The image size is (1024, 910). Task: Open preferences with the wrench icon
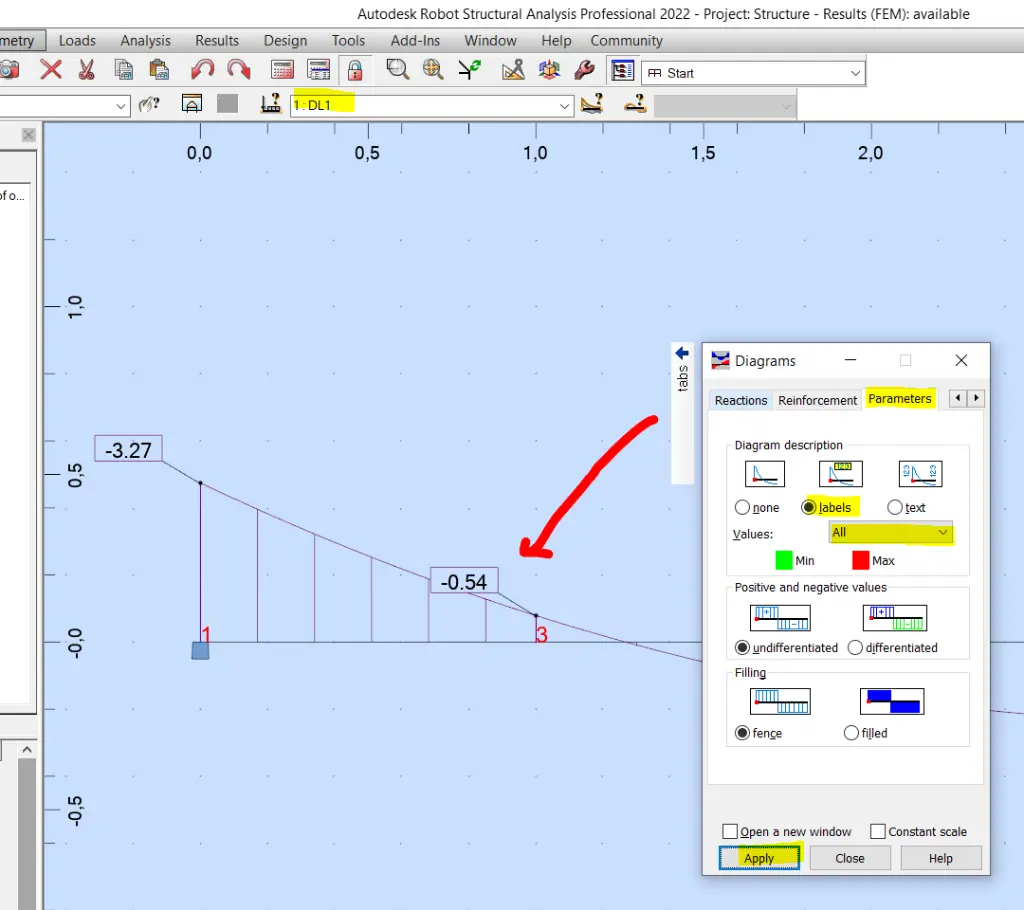[584, 69]
